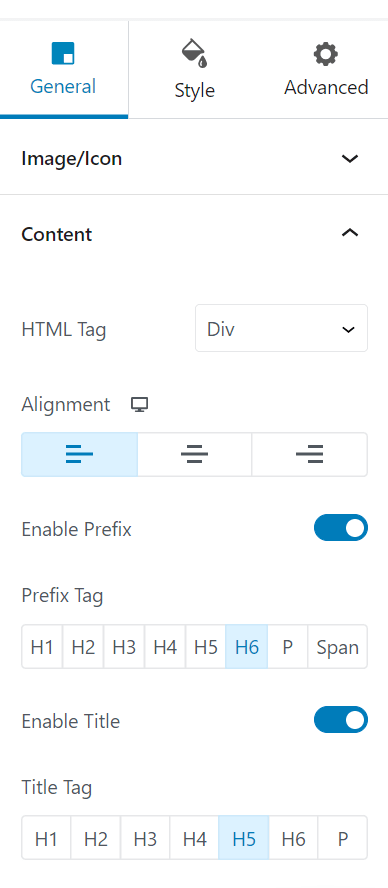This screenshot has height=888, width=388.
Task: Click the desktop responsive icon beside Alignment
Action: [139, 404]
